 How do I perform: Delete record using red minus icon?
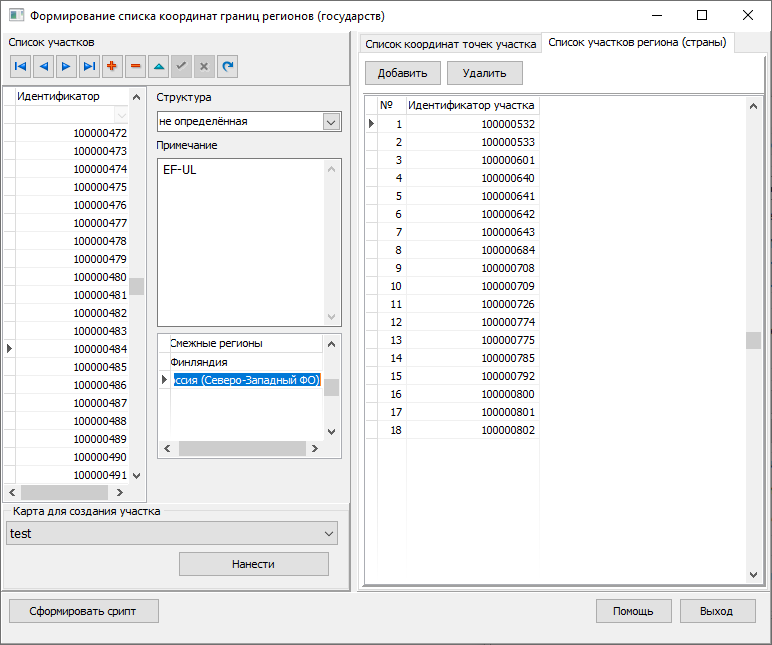135,66
